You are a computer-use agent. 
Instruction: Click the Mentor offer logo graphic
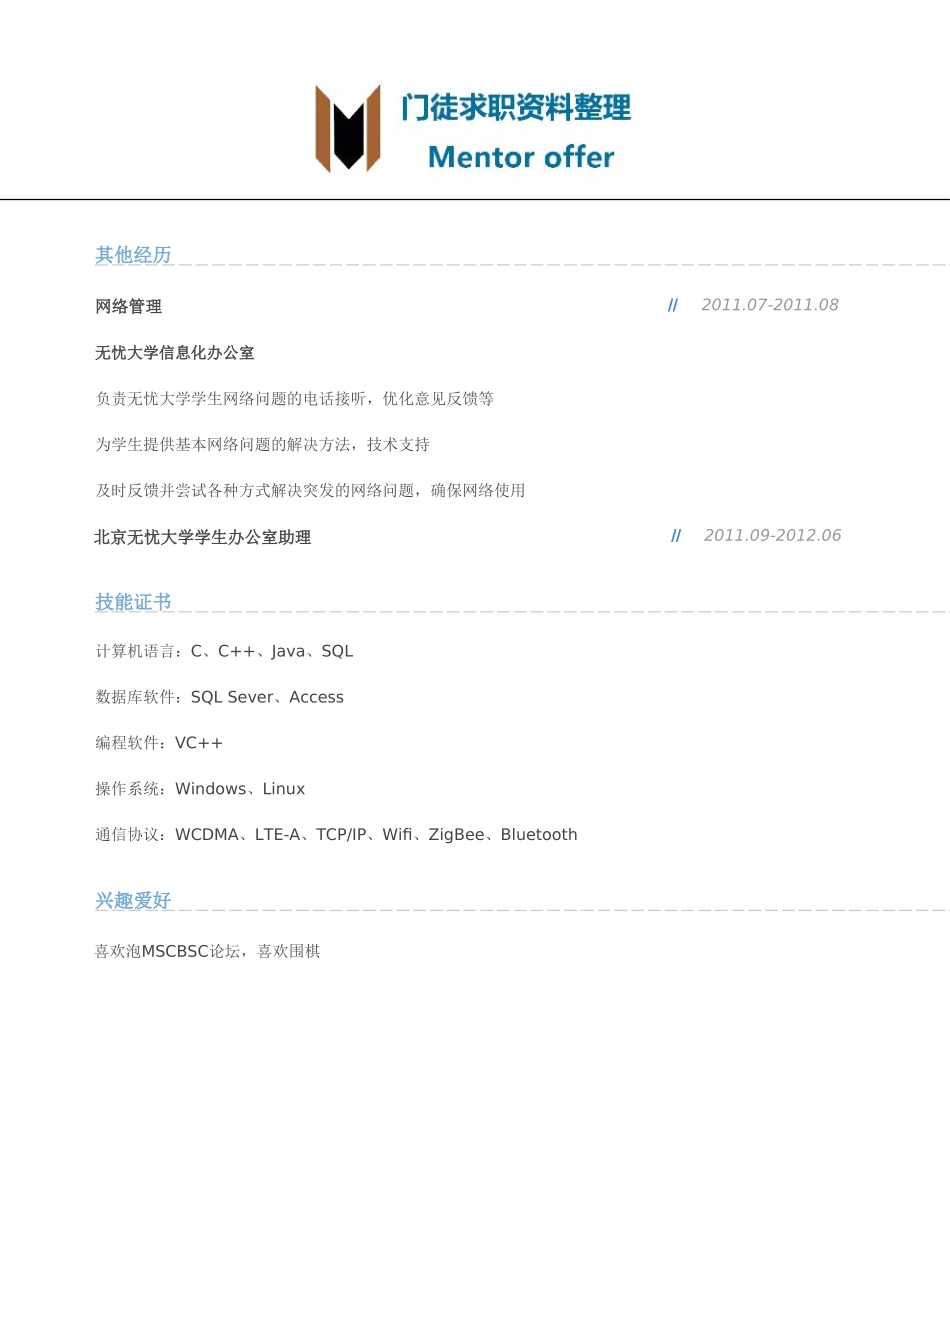[347, 129]
